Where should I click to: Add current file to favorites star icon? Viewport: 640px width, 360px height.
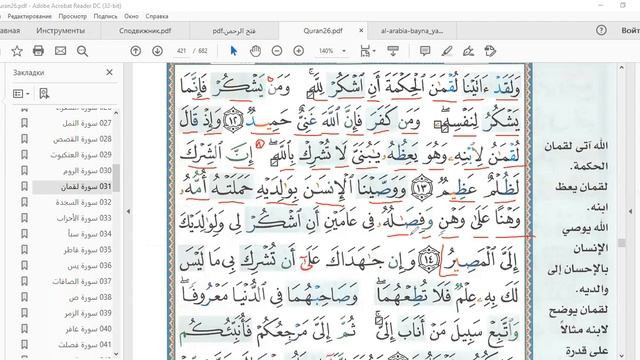click(17, 51)
